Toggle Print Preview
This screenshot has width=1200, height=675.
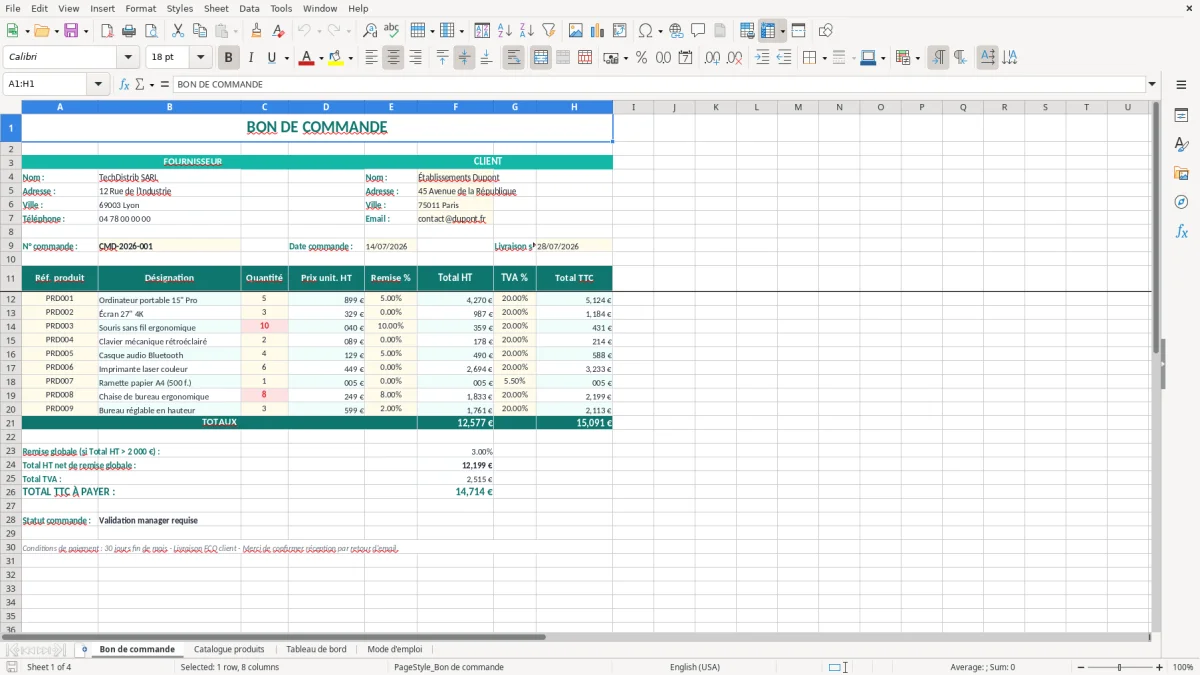(150, 31)
